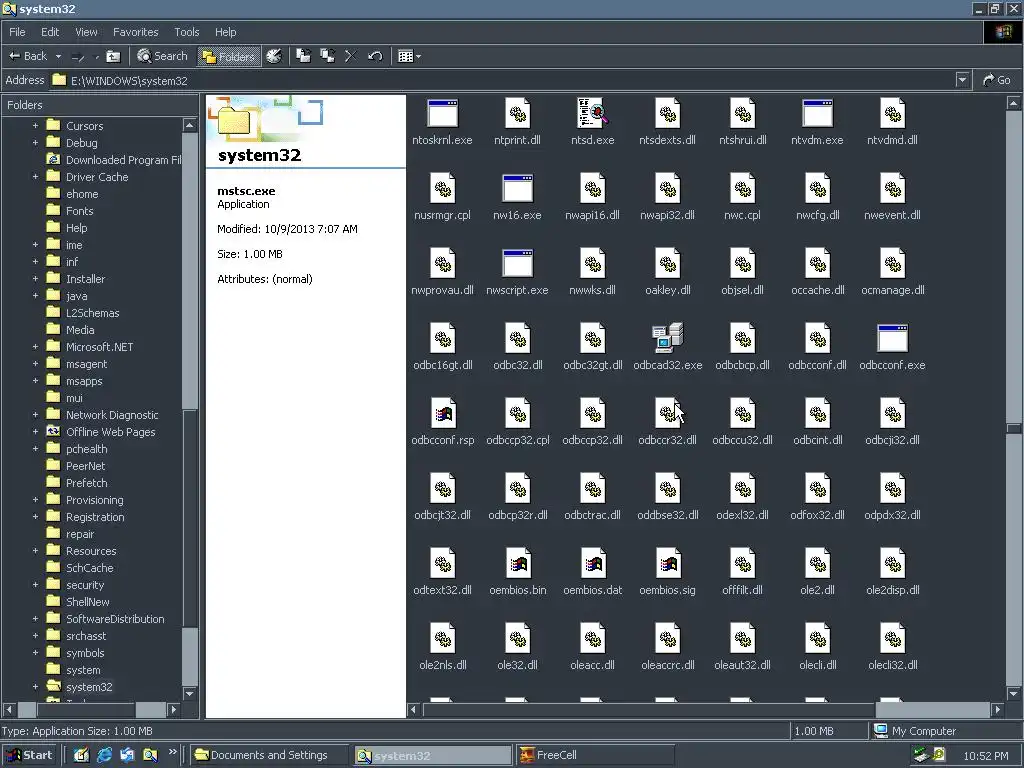Image resolution: width=1024 pixels, height=768 pixels.
Task: Switch to FreeCell taskbar button
Action: [594, 755]
